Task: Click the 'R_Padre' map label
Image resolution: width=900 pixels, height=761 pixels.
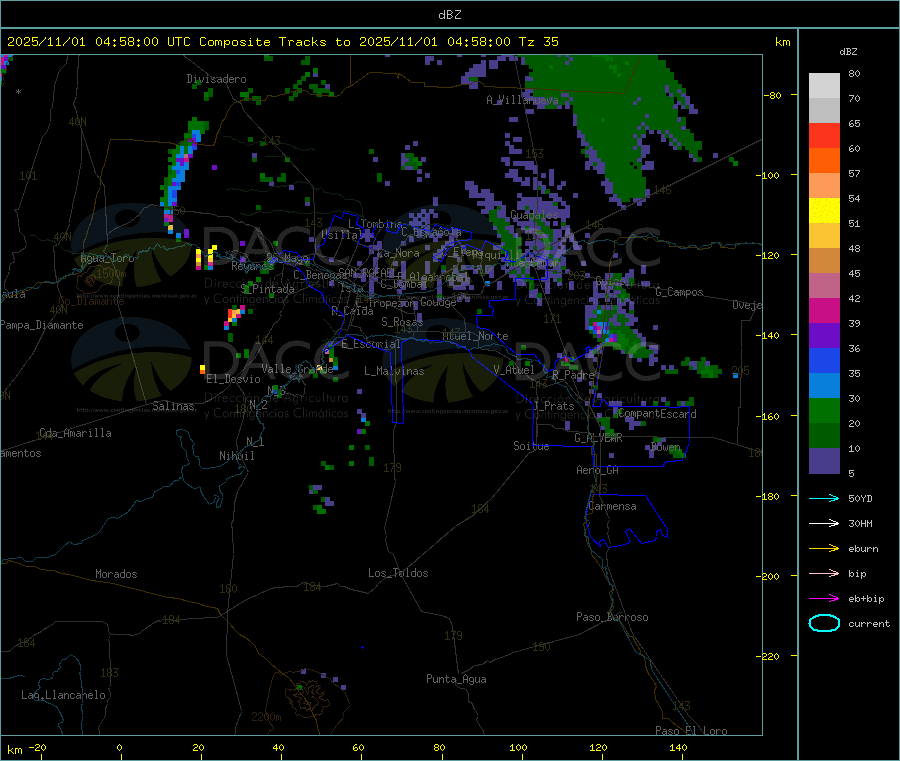Action: pos(573,375)
